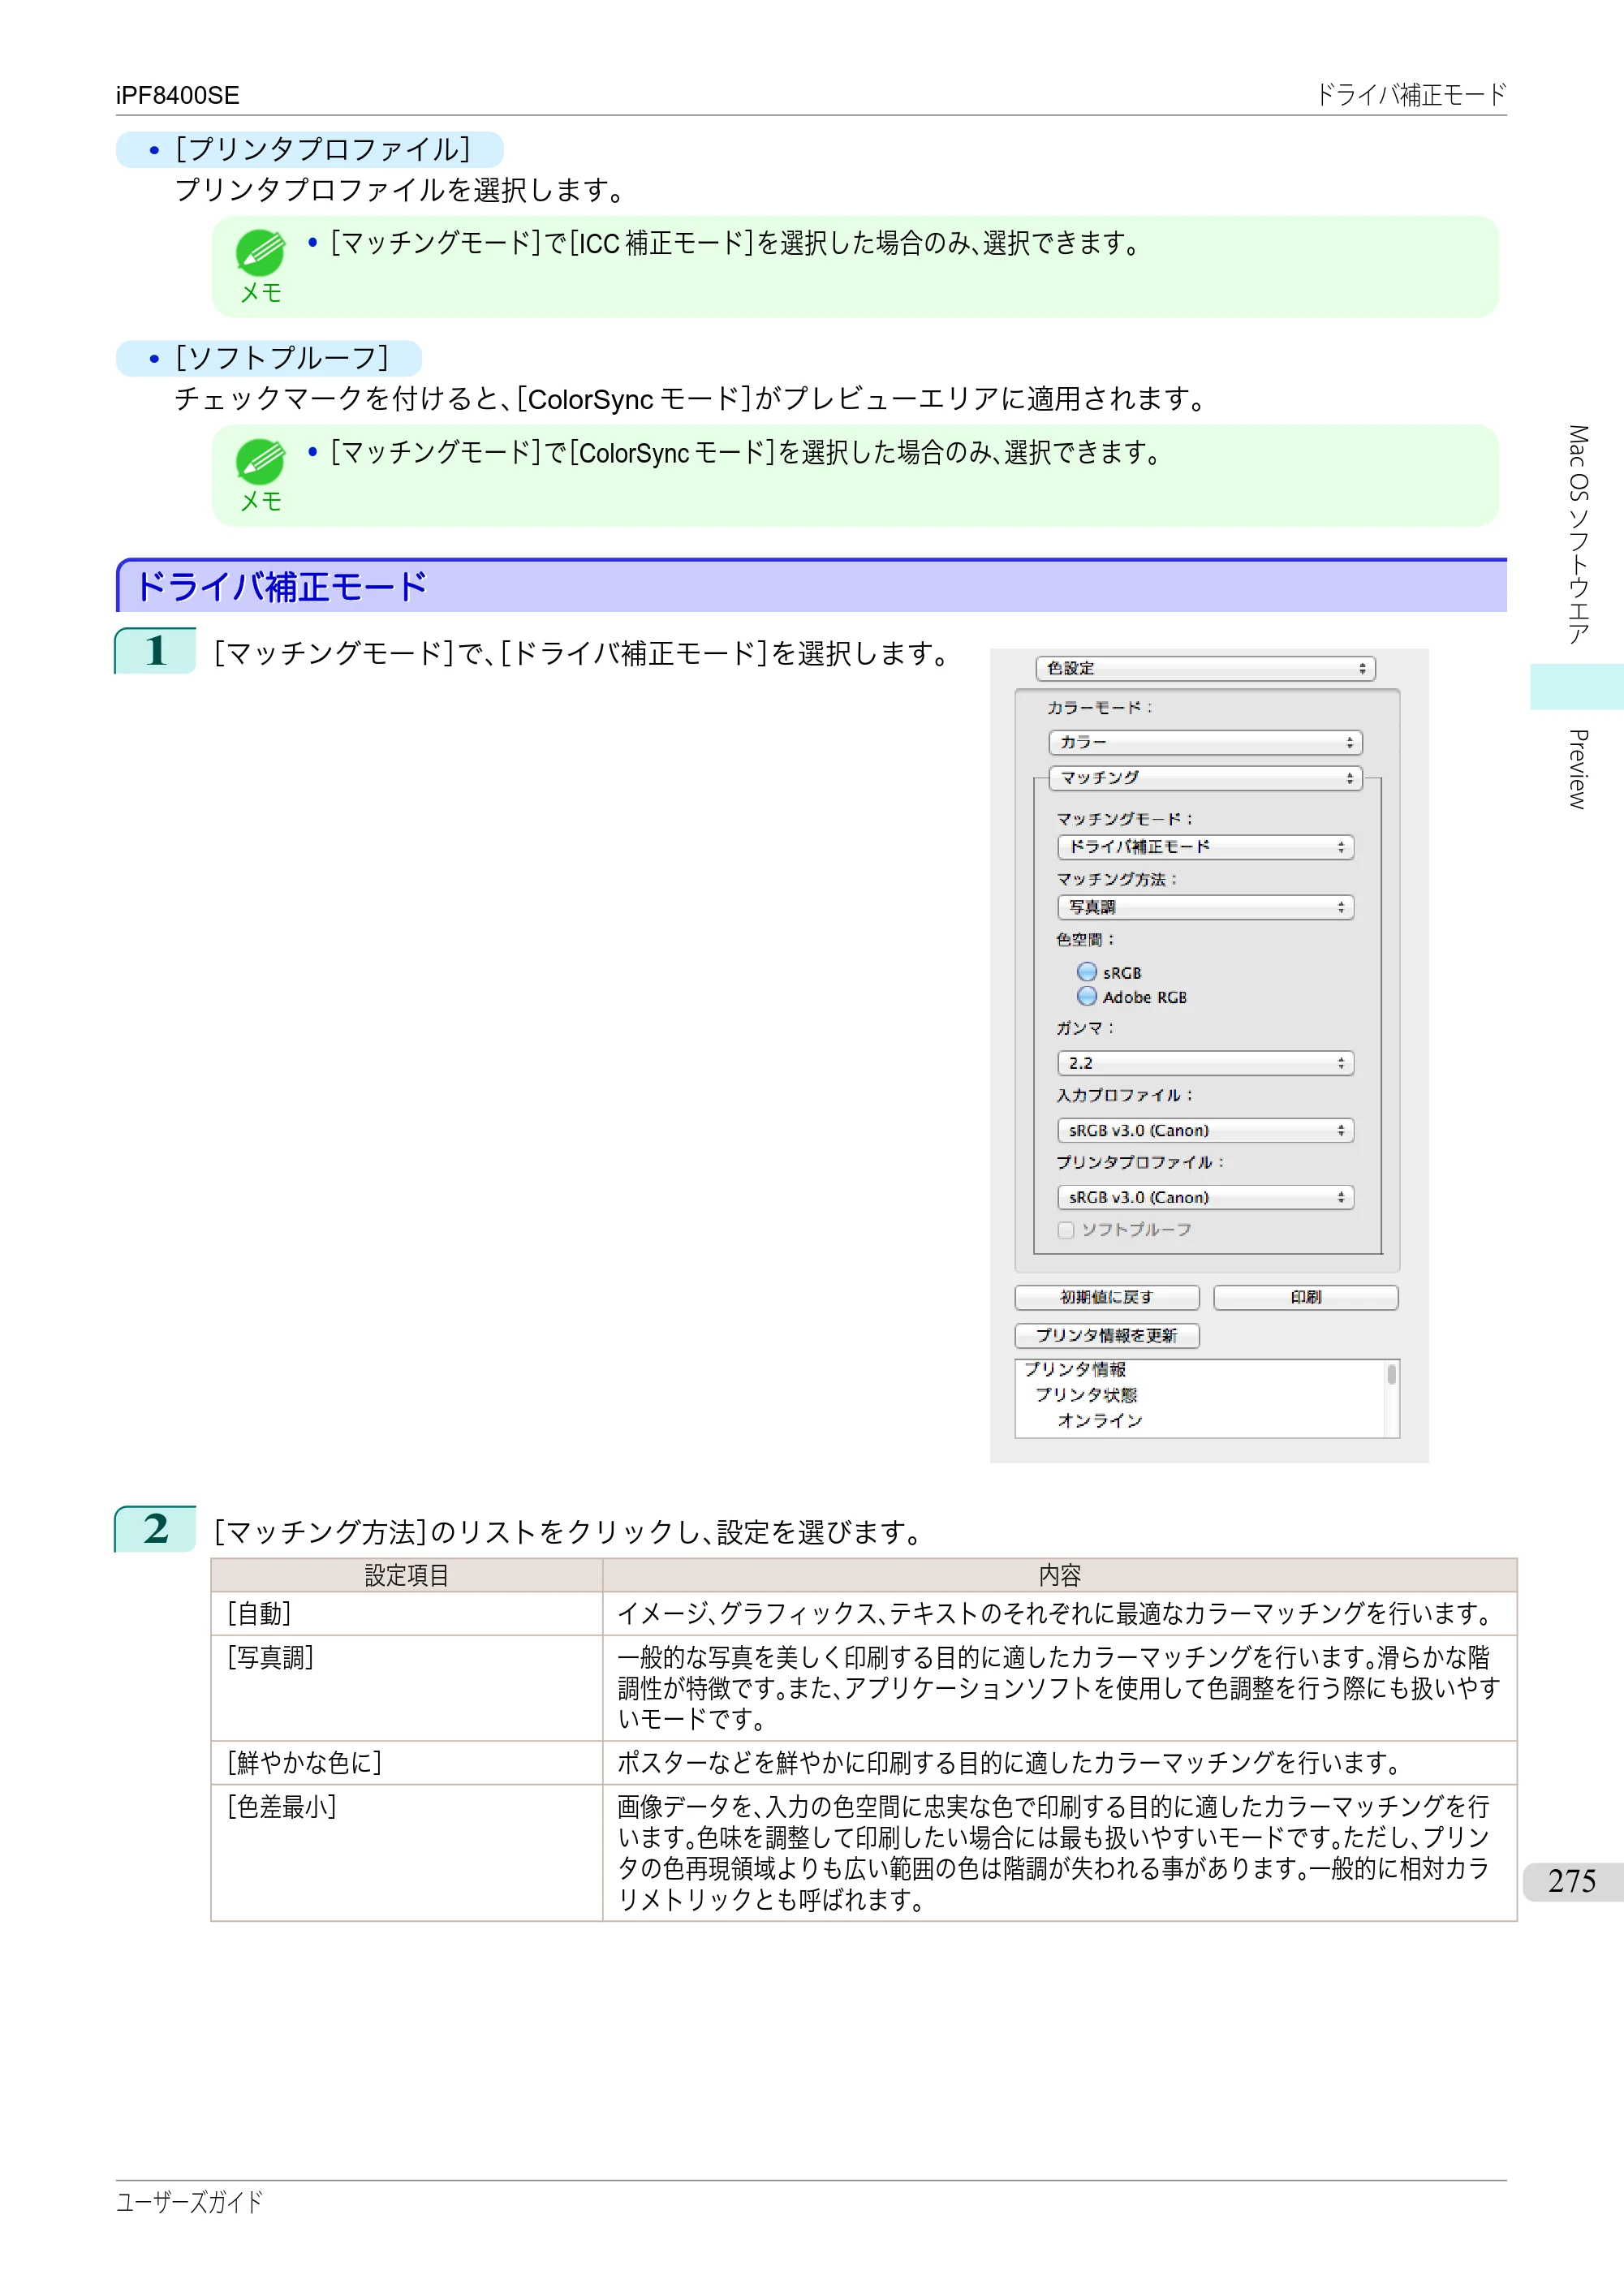Open the カラー color mode dropdown
The width and height of the screenshot is (1624, 2296).
(1205, 742)
